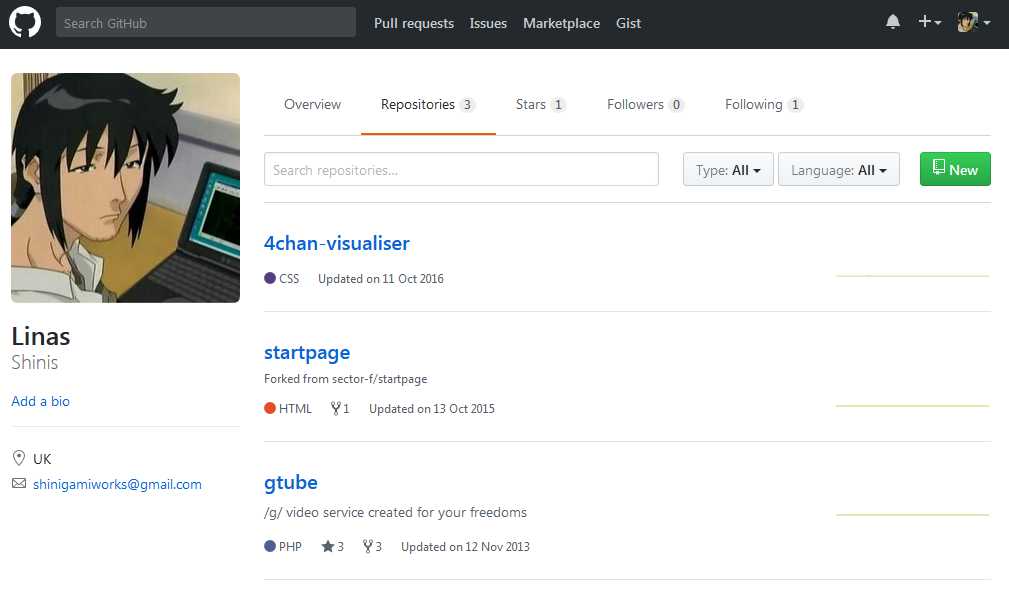Open Marketplace in the top bar

coord(561,23)
